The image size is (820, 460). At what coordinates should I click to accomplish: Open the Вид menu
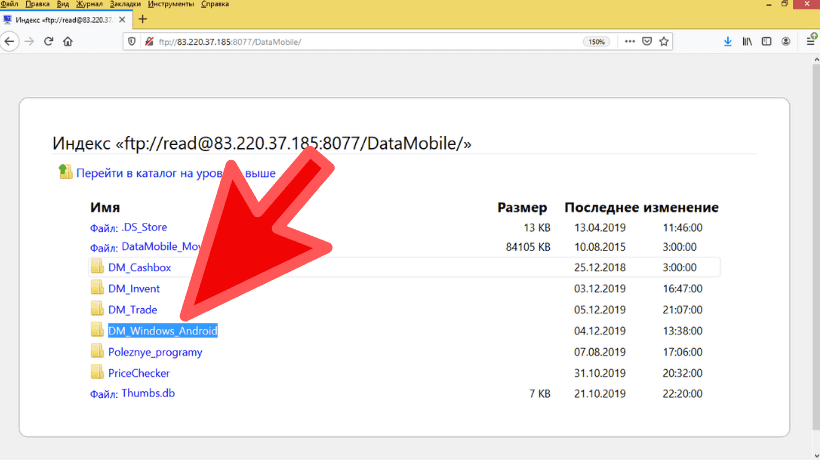coord(63,4)
